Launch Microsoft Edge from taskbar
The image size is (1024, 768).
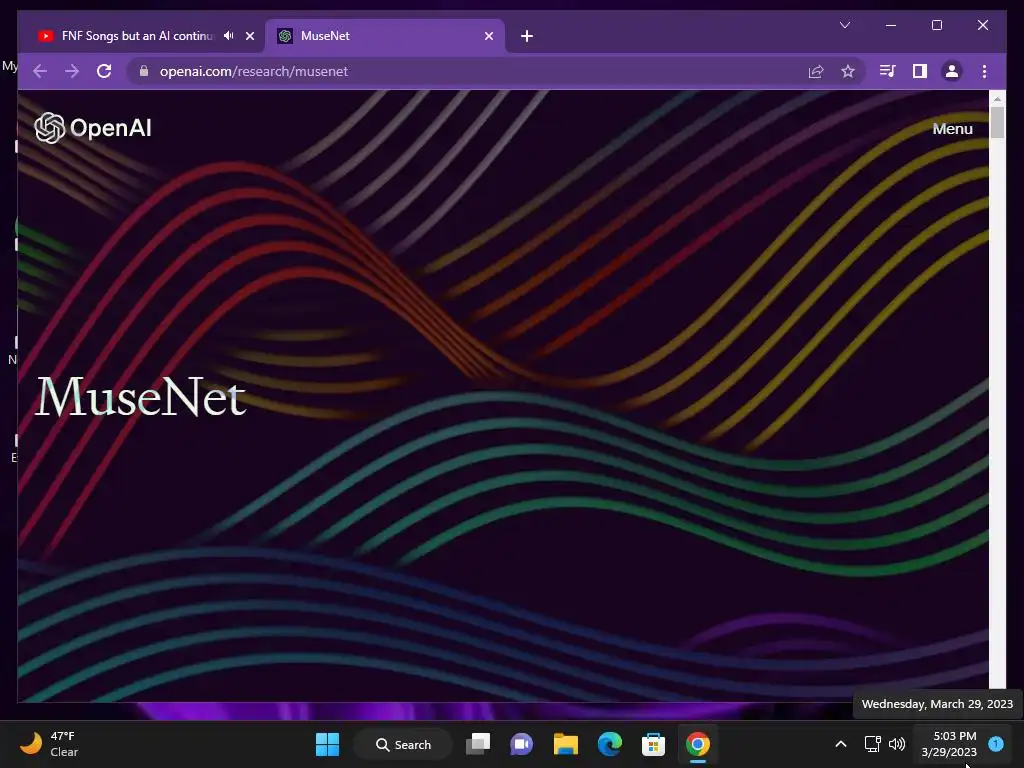pos(609,744)
